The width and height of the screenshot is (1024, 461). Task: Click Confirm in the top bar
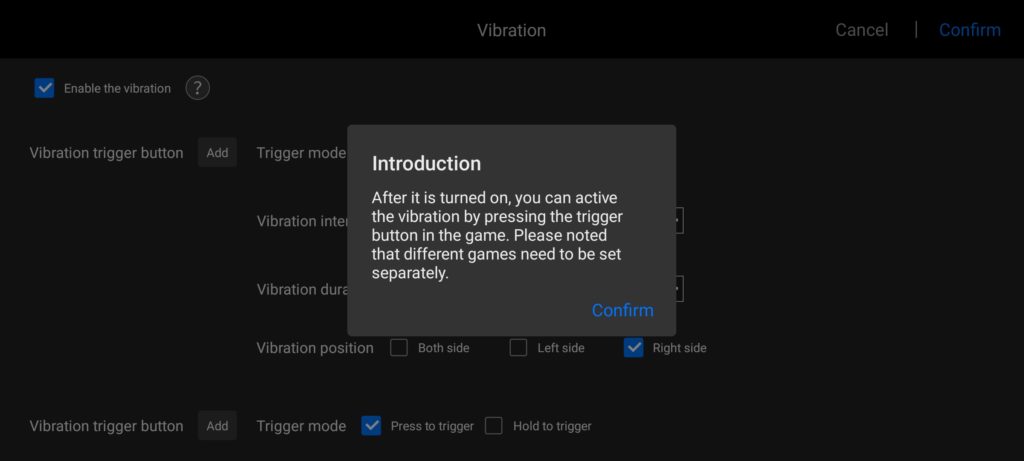(969, 30)
